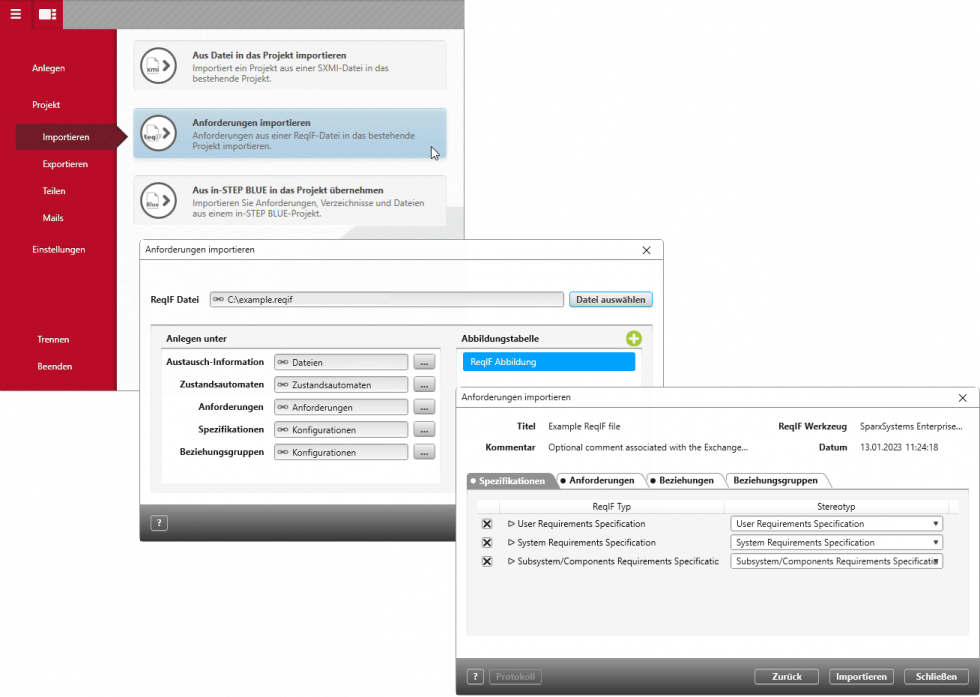The image size is (980, 697).
Task: Open help with the question mark icon
Action: (158, 522)
